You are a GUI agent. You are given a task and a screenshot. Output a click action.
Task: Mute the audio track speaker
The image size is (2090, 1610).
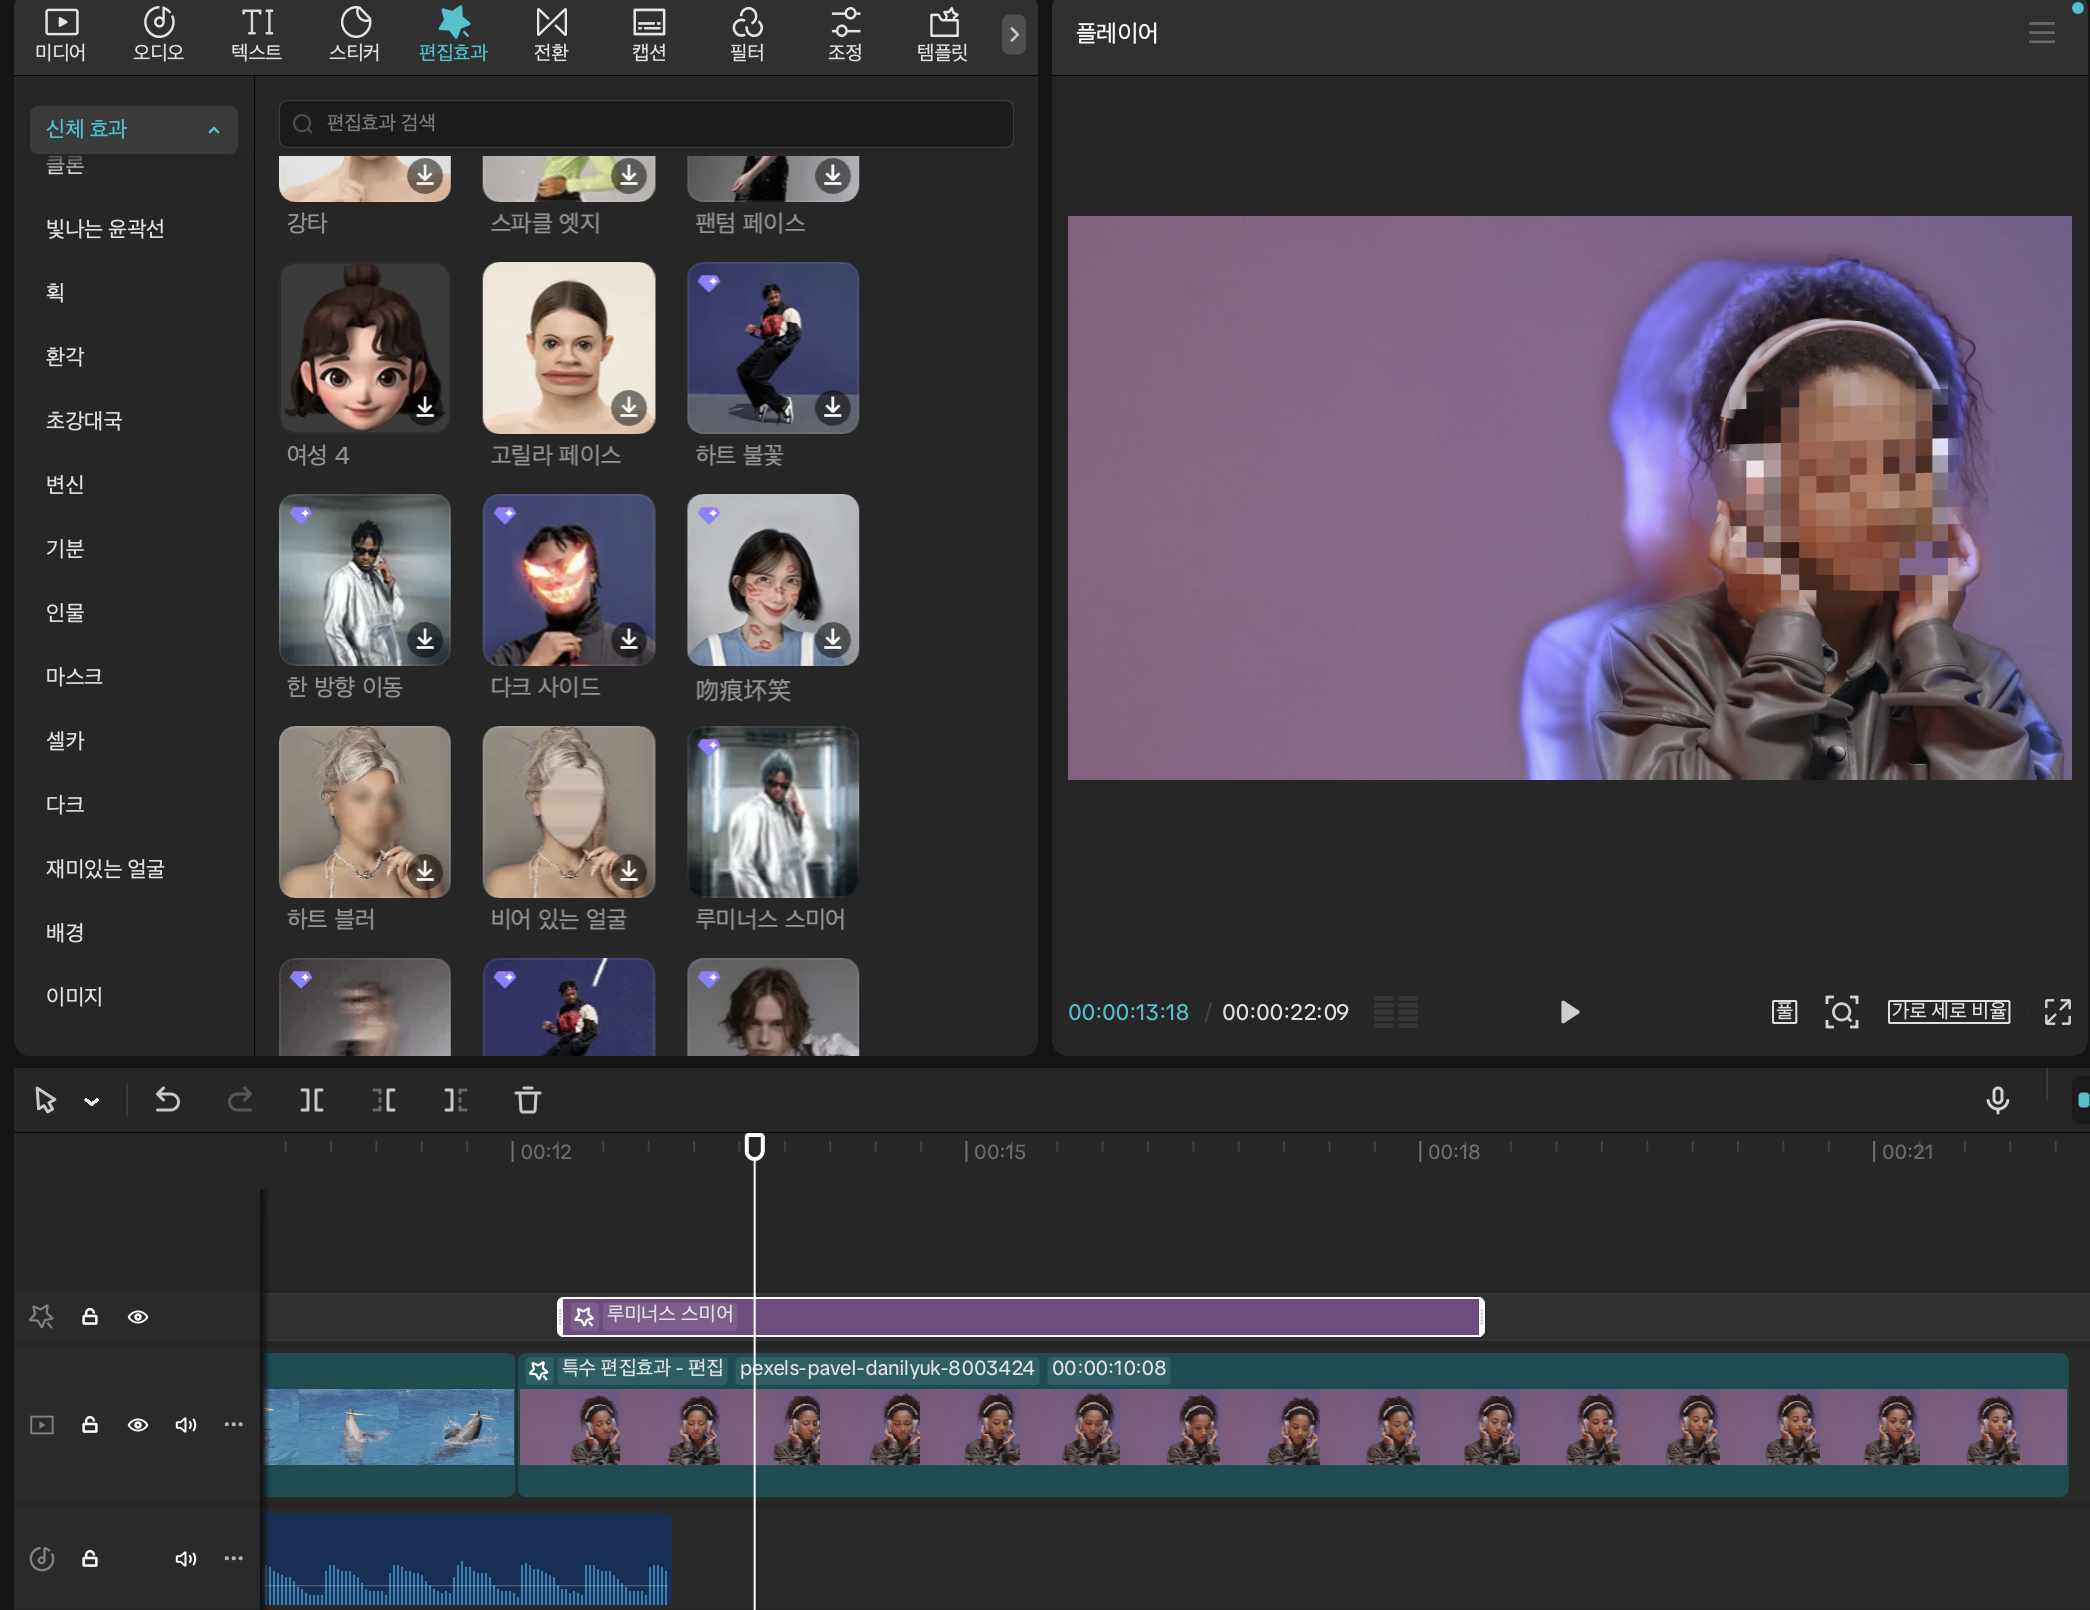click(x=185, y=1559)
